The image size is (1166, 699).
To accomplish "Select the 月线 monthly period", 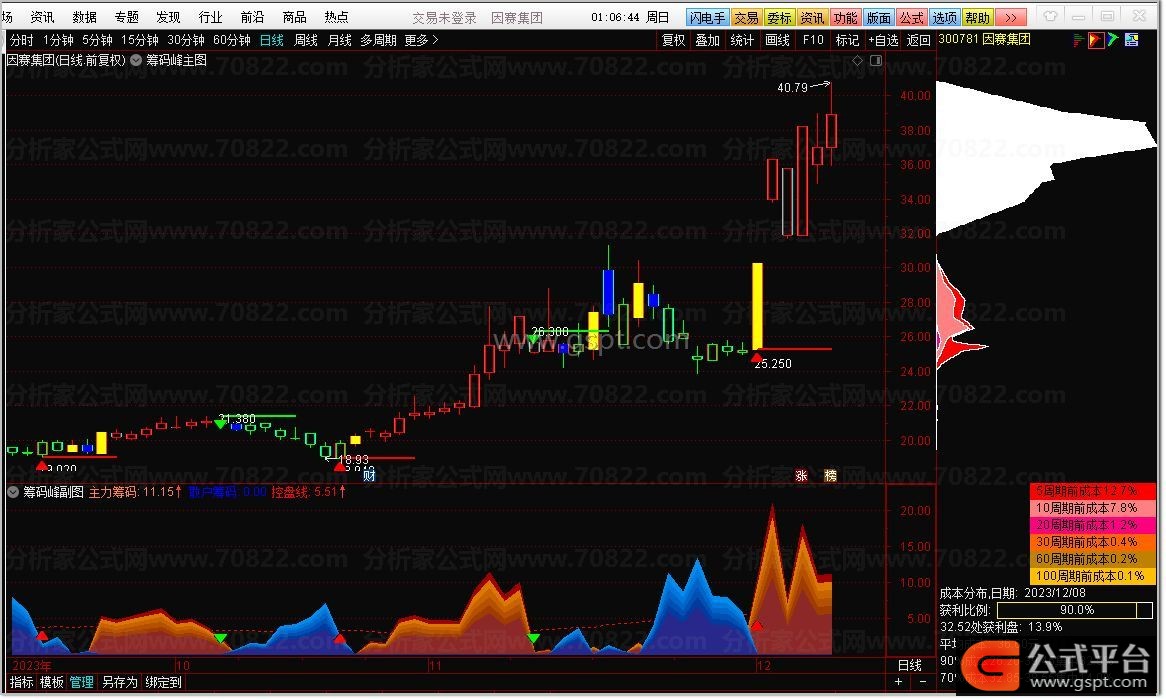I will tap(340, 40).
